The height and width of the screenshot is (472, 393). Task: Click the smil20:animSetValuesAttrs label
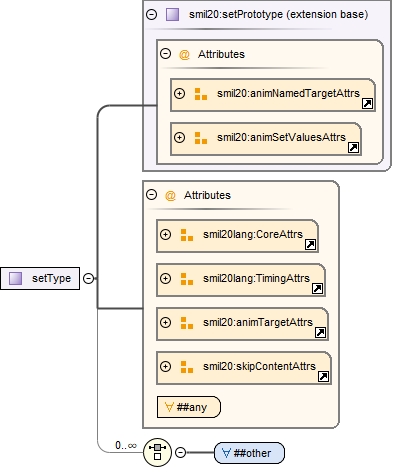(x=281, y=137)
